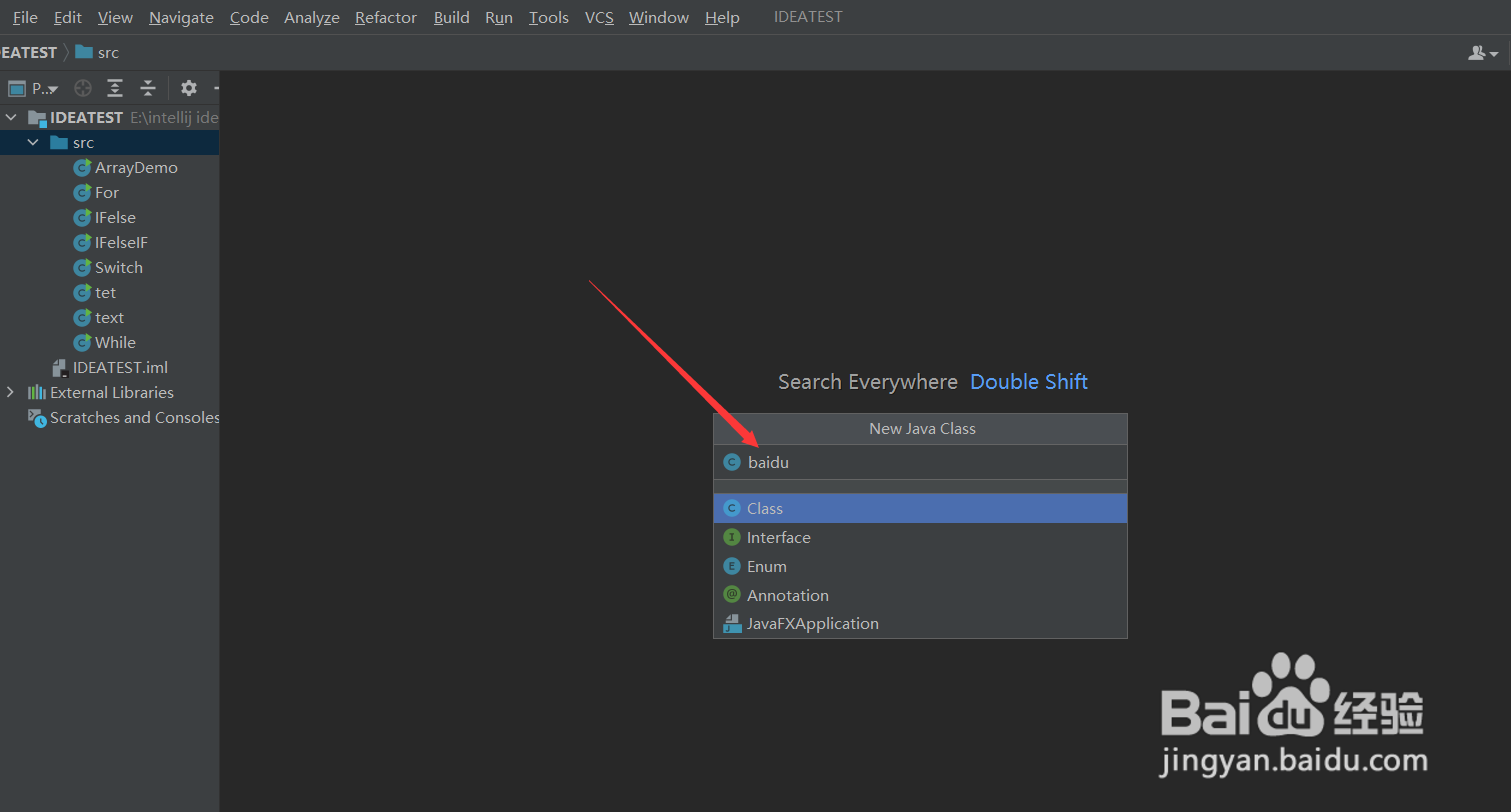This screenshot has width=1511, height=812.
Task: Click the IDEATEST.iml file icon
Action: pos(60,368)
